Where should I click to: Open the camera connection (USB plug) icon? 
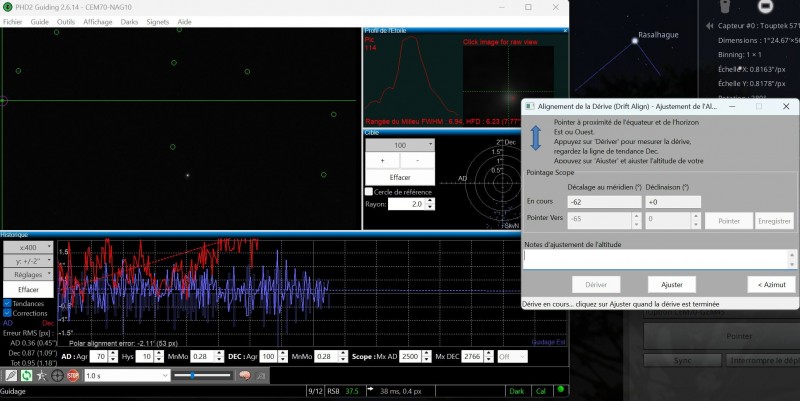point(11,376)
